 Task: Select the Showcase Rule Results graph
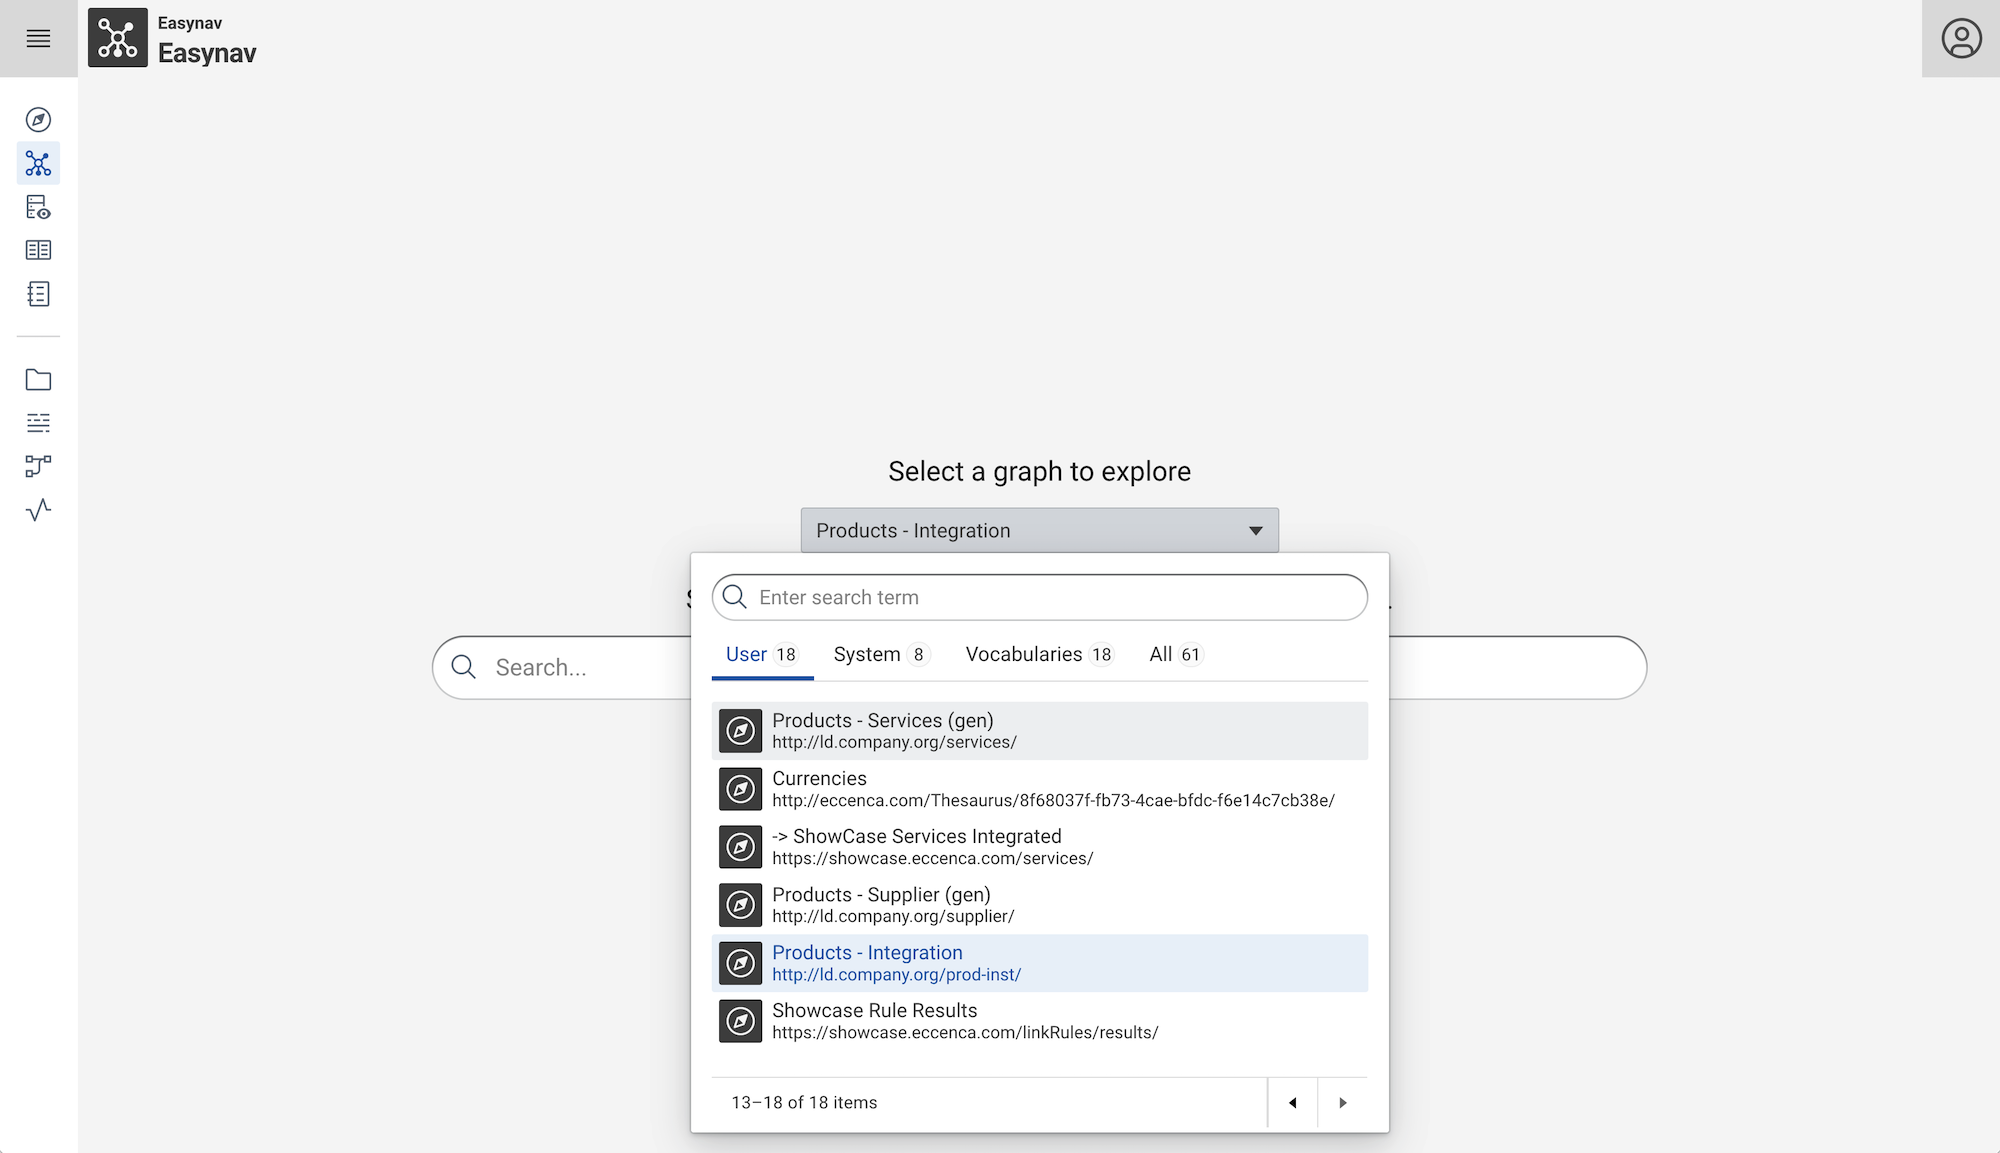pyautogui.click(x=1040, y=1020)
